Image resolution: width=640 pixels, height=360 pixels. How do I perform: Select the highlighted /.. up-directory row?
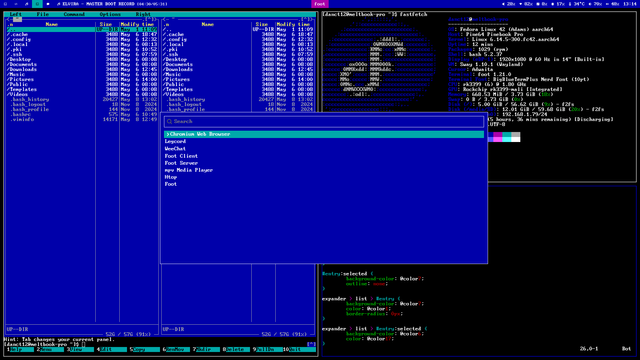82,29
